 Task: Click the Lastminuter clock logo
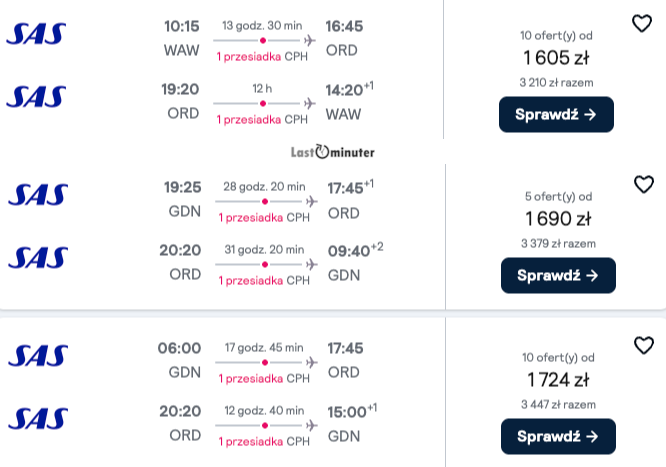(x=333, y=152)
